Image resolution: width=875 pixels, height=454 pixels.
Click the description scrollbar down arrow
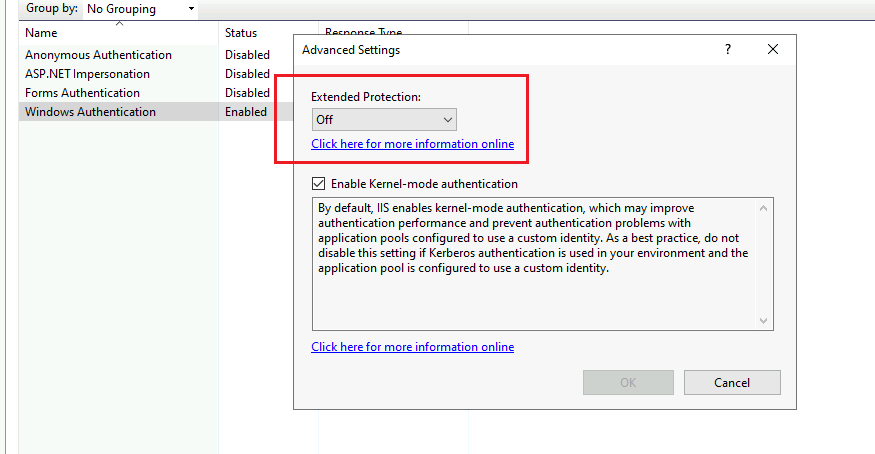(763, 321)
